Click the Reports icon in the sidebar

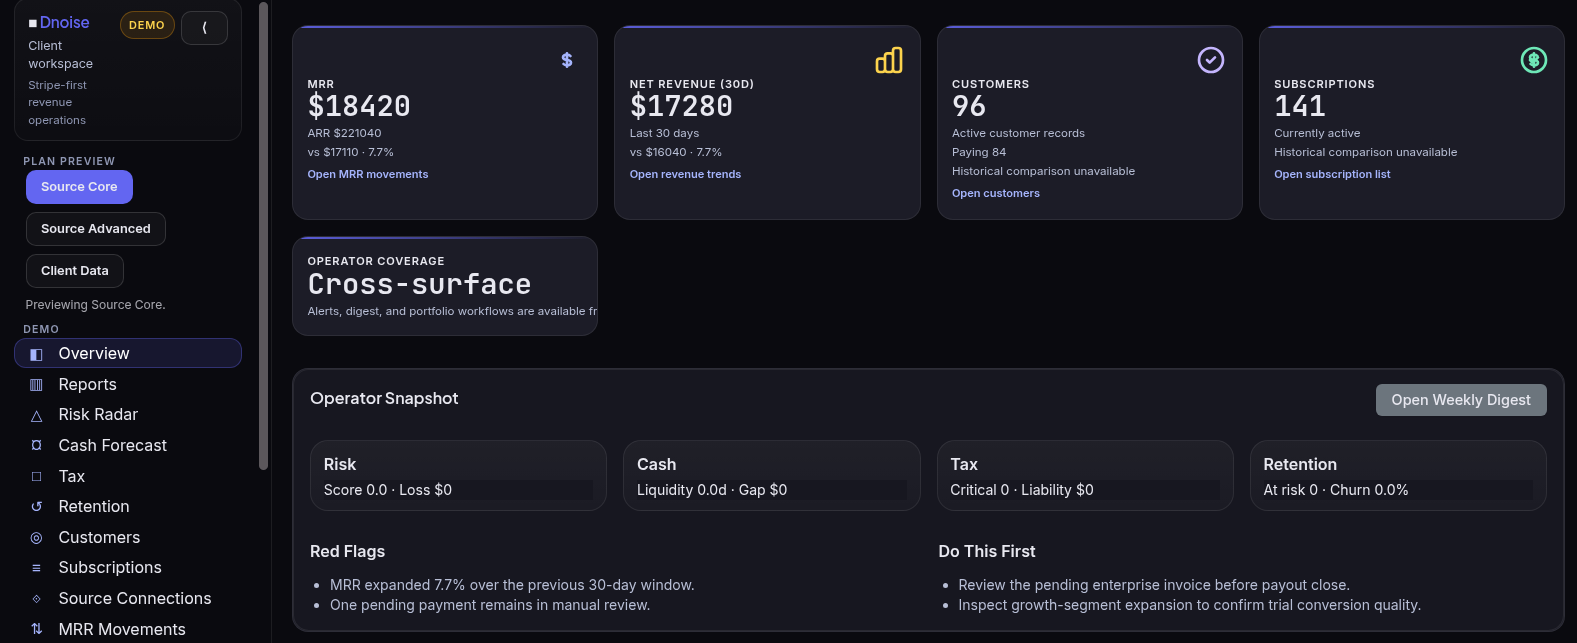pyautogui.click(x=37, y=385)
